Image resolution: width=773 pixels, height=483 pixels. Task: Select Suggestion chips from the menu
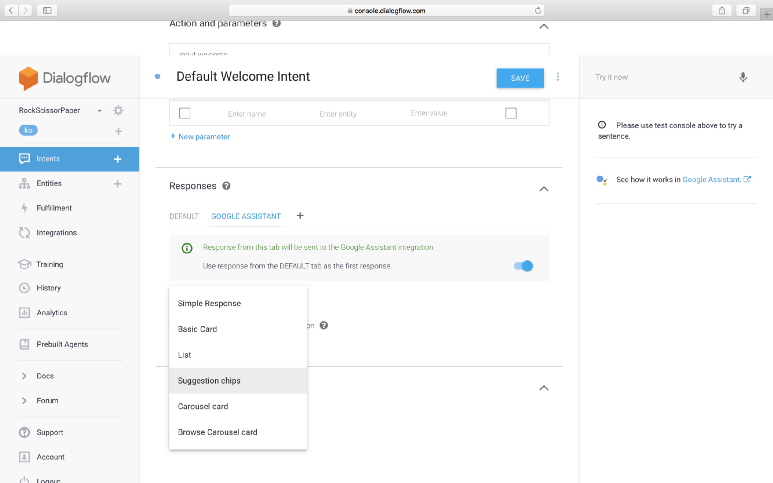point(209,380)
